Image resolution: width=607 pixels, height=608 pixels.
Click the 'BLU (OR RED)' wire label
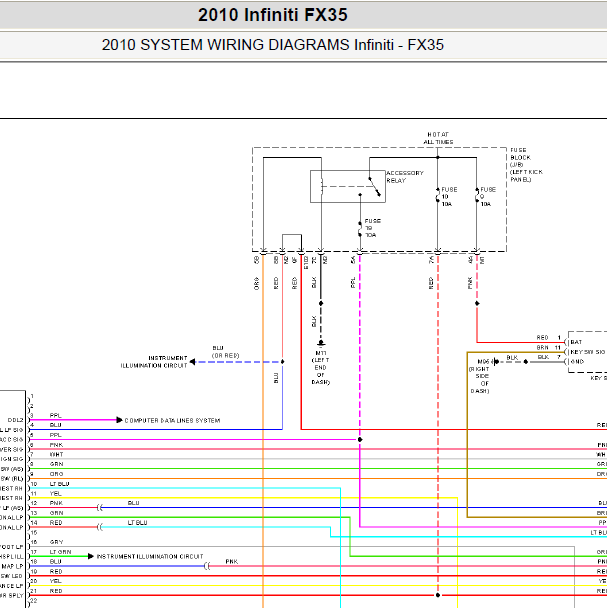click(225, 352)
